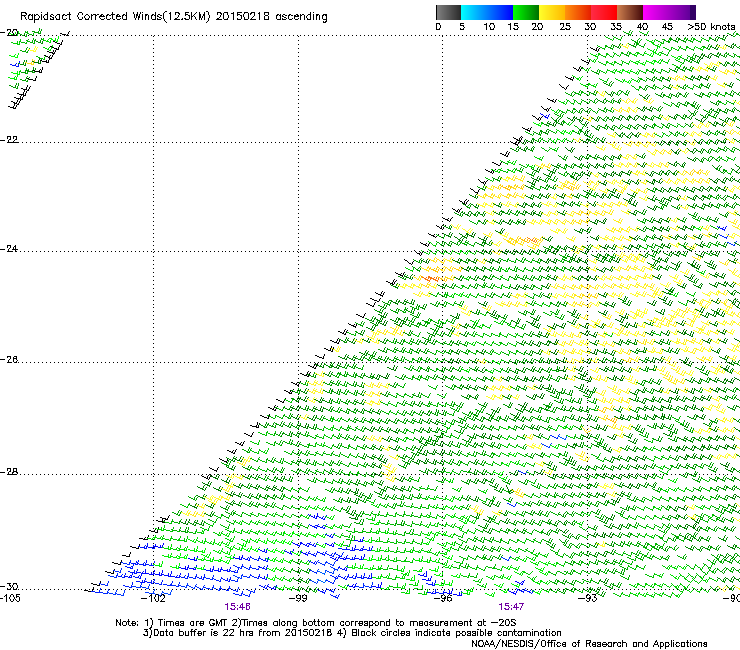Click the longitude label '-93'
The width and height of the screenshot is (740, 650).
coord(588,598)
